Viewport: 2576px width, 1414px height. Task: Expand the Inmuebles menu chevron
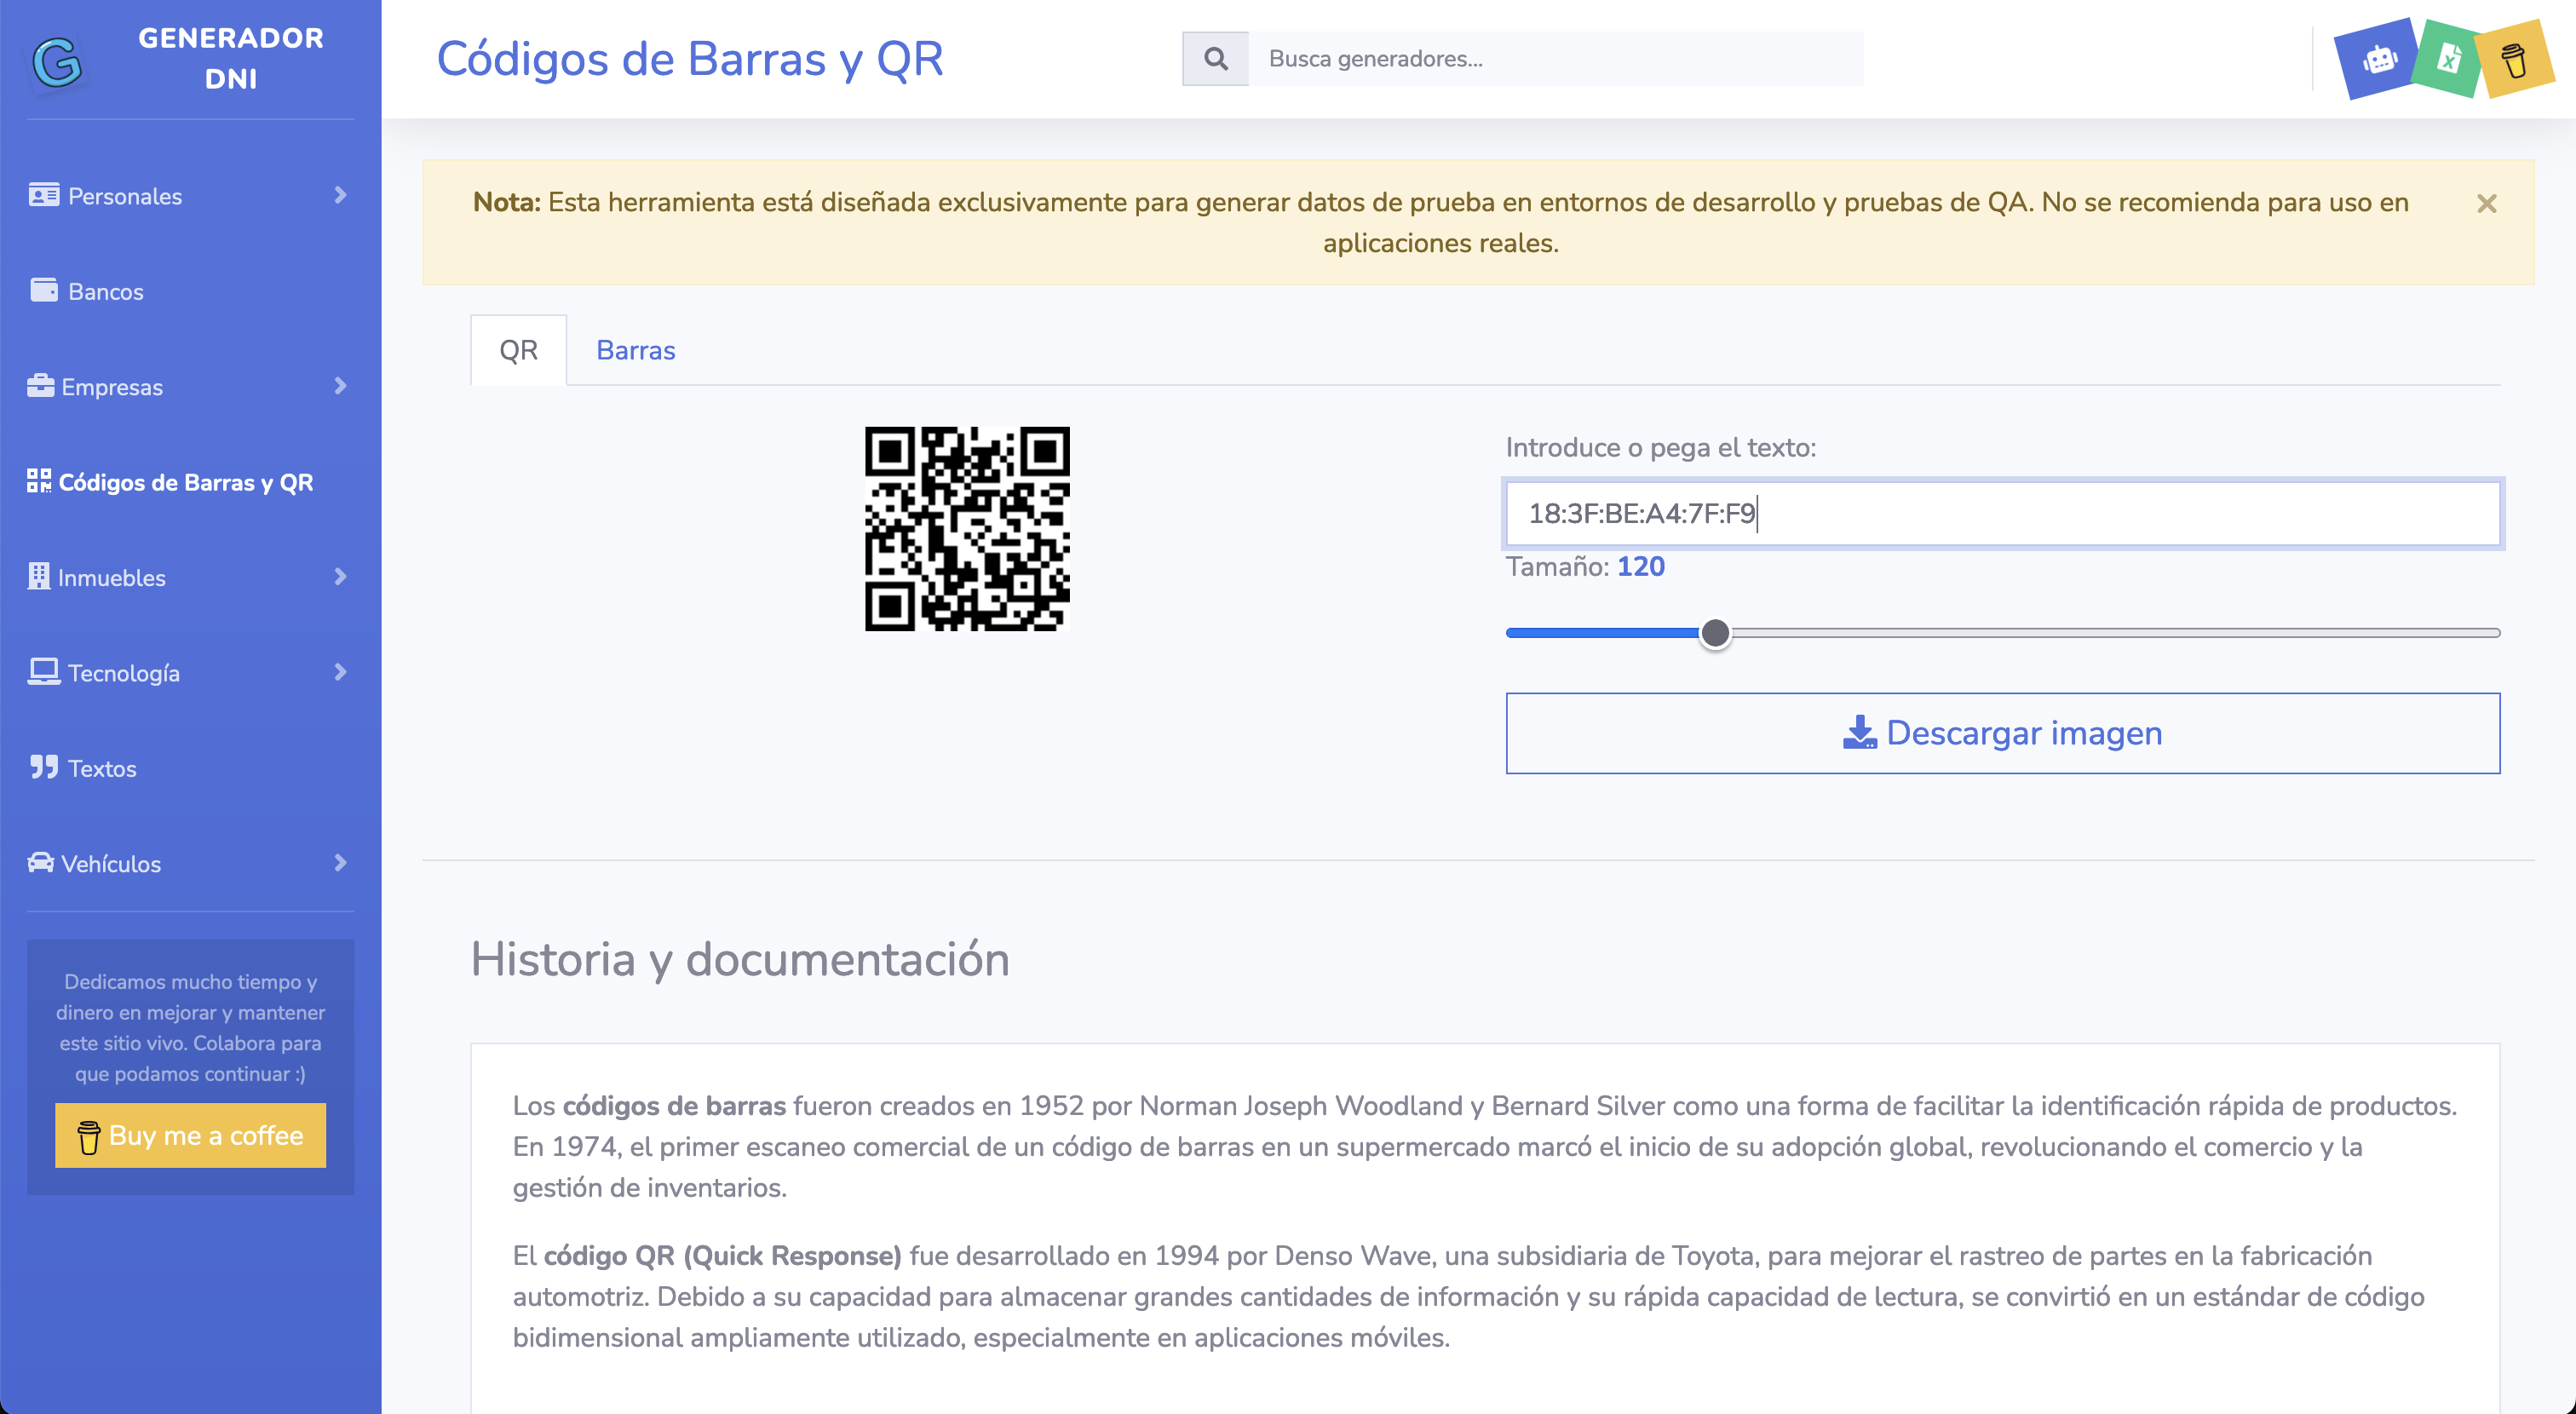click(x=340, y=577)
